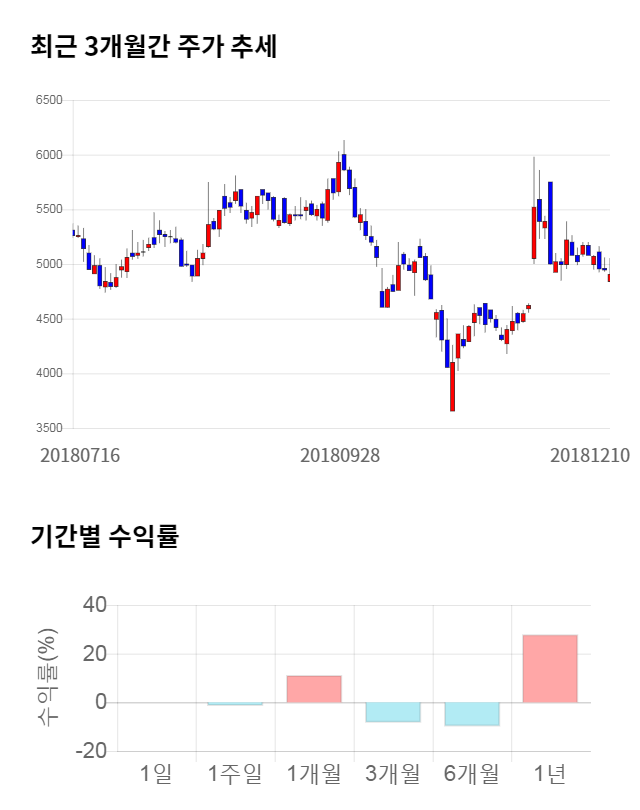Click the 1년 red return bar
The width and height of the screenshot is (640, 810).
click(550, 668)
